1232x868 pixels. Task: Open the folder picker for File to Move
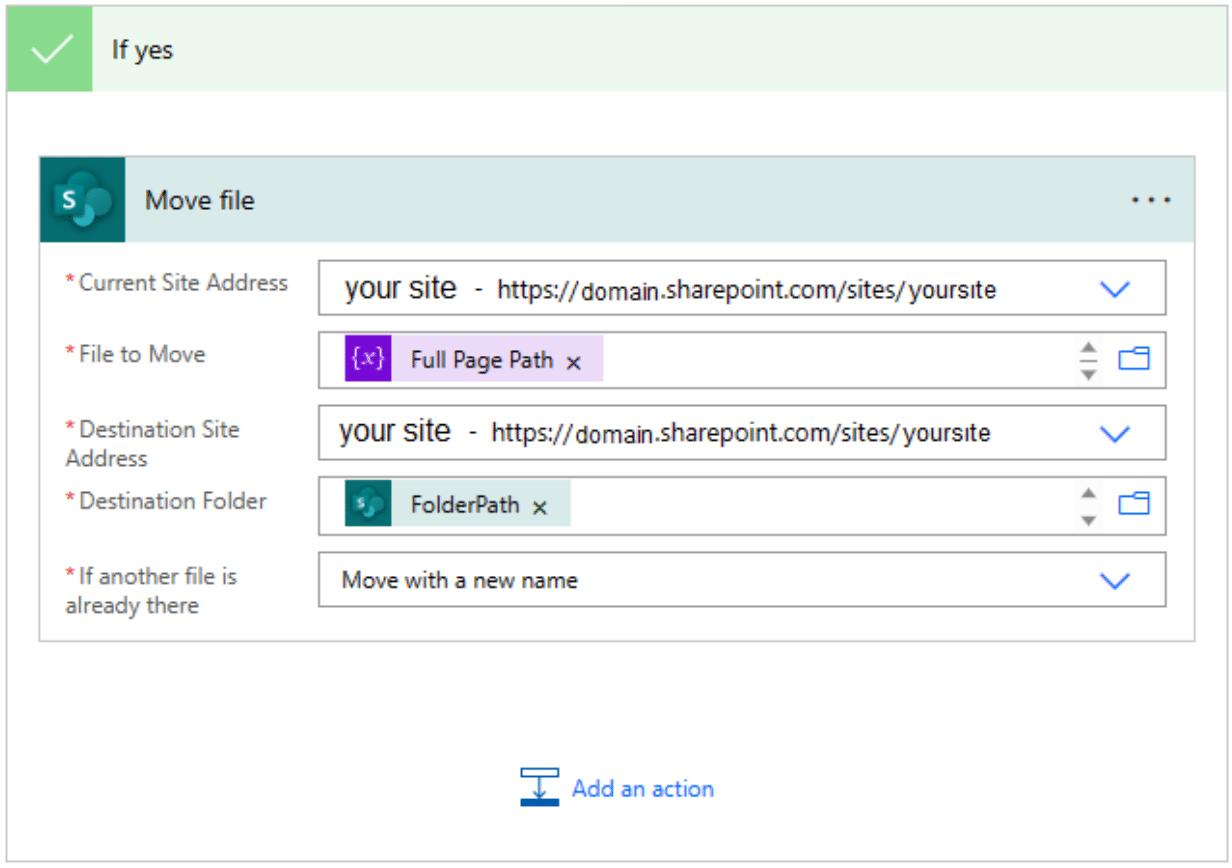click(1135, 360)
